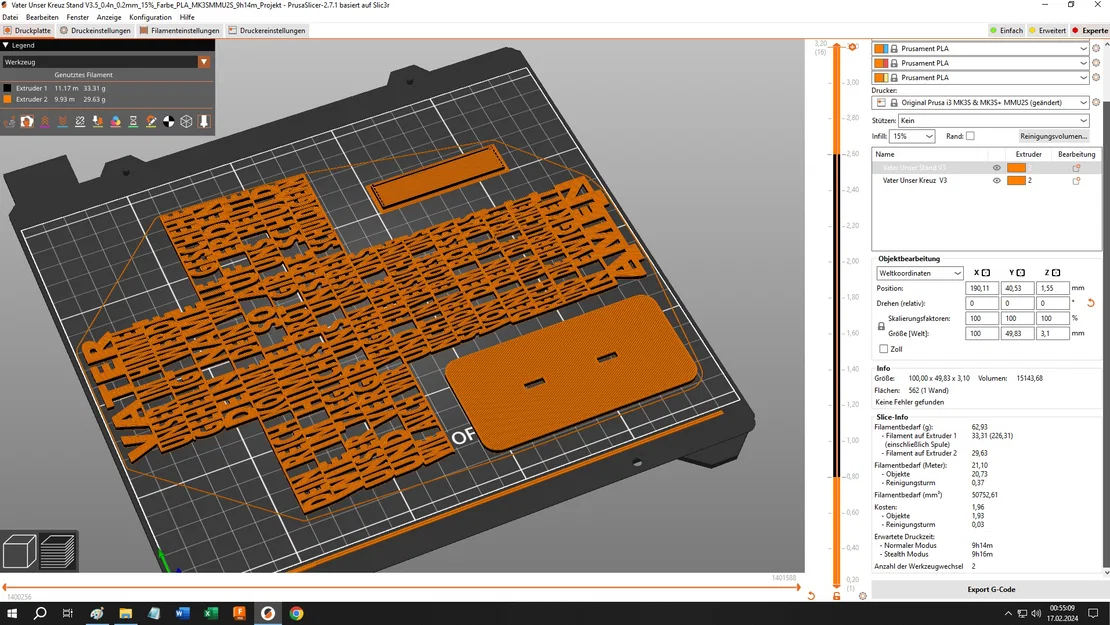This screenshot has height=625, width=1110.
Task: Open Reinigungsvolumen settings button
Action: click(x=1053, y=136)
